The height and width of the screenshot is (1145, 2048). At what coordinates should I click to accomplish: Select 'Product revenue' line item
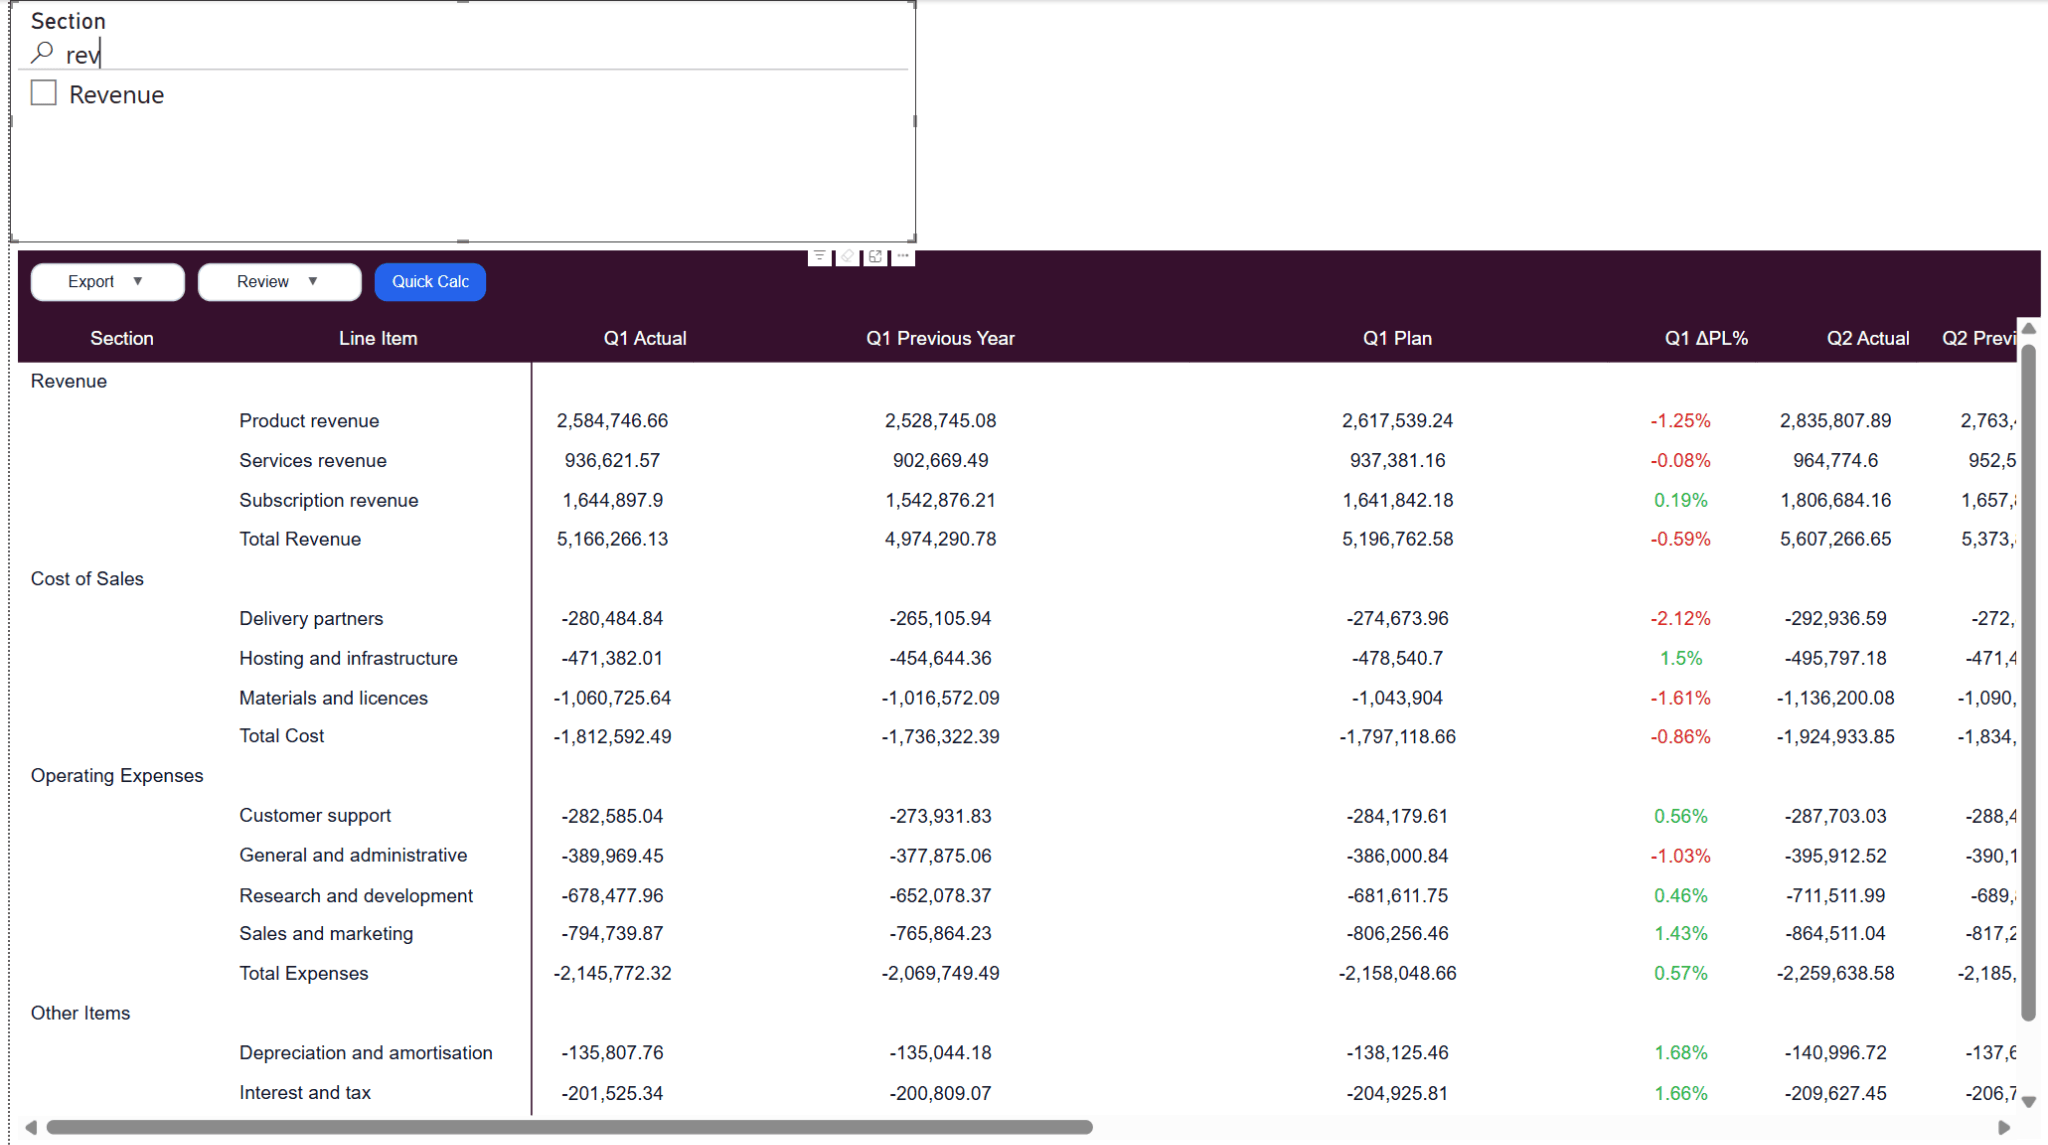click(309, 421)
